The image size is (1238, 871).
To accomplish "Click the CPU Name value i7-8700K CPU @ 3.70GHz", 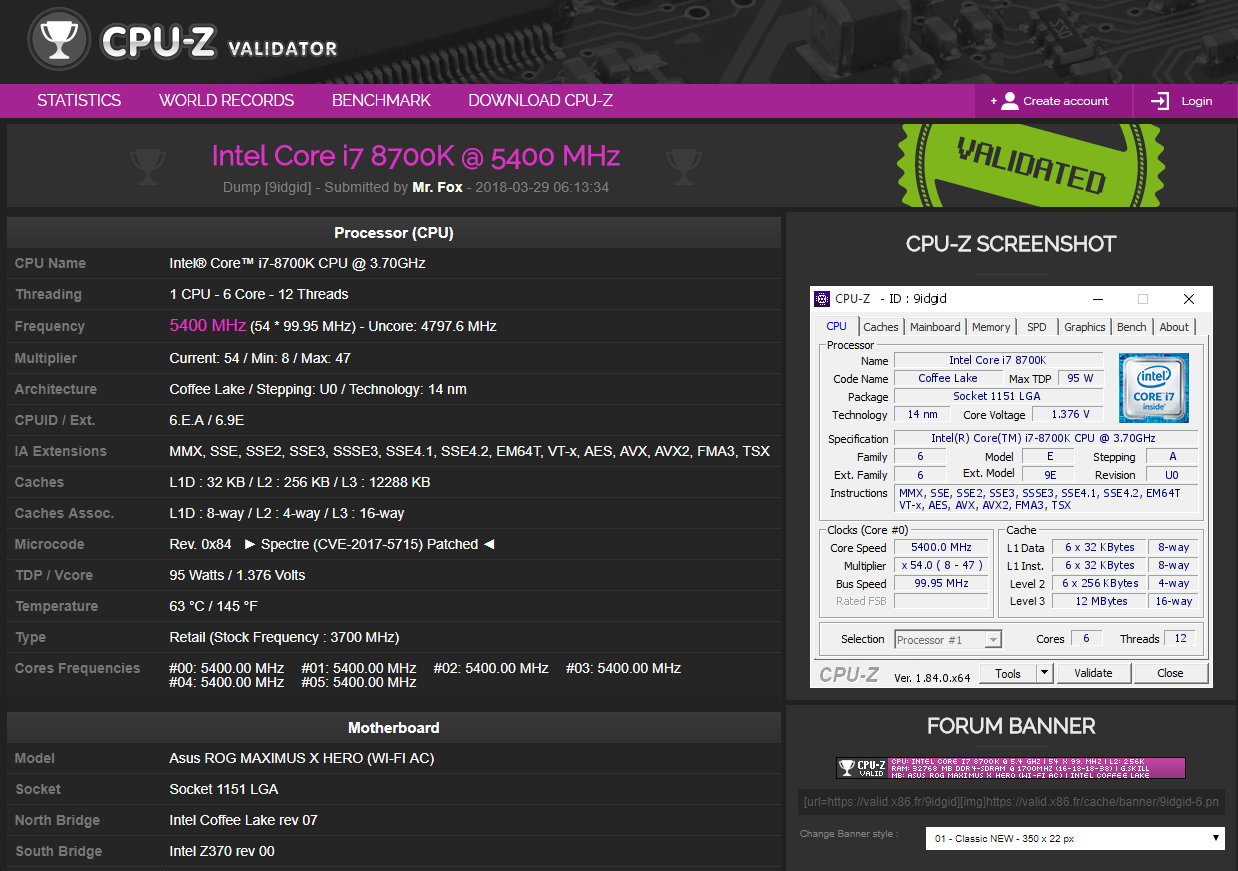I will pyautogui.click(x=297, y=263).
